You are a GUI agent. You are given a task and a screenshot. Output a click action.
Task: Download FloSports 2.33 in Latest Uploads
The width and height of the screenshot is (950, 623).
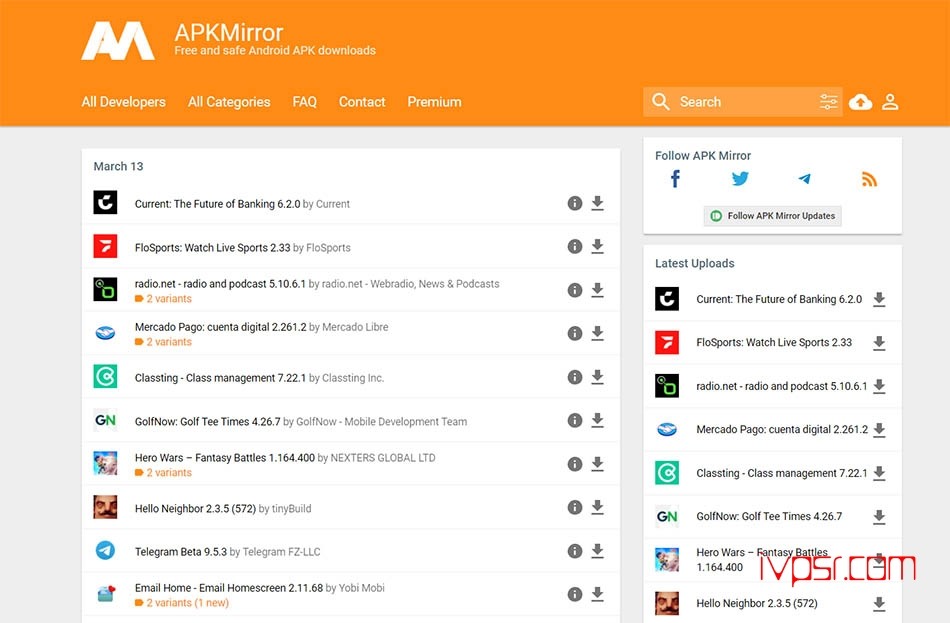click(x=879, y=343)
